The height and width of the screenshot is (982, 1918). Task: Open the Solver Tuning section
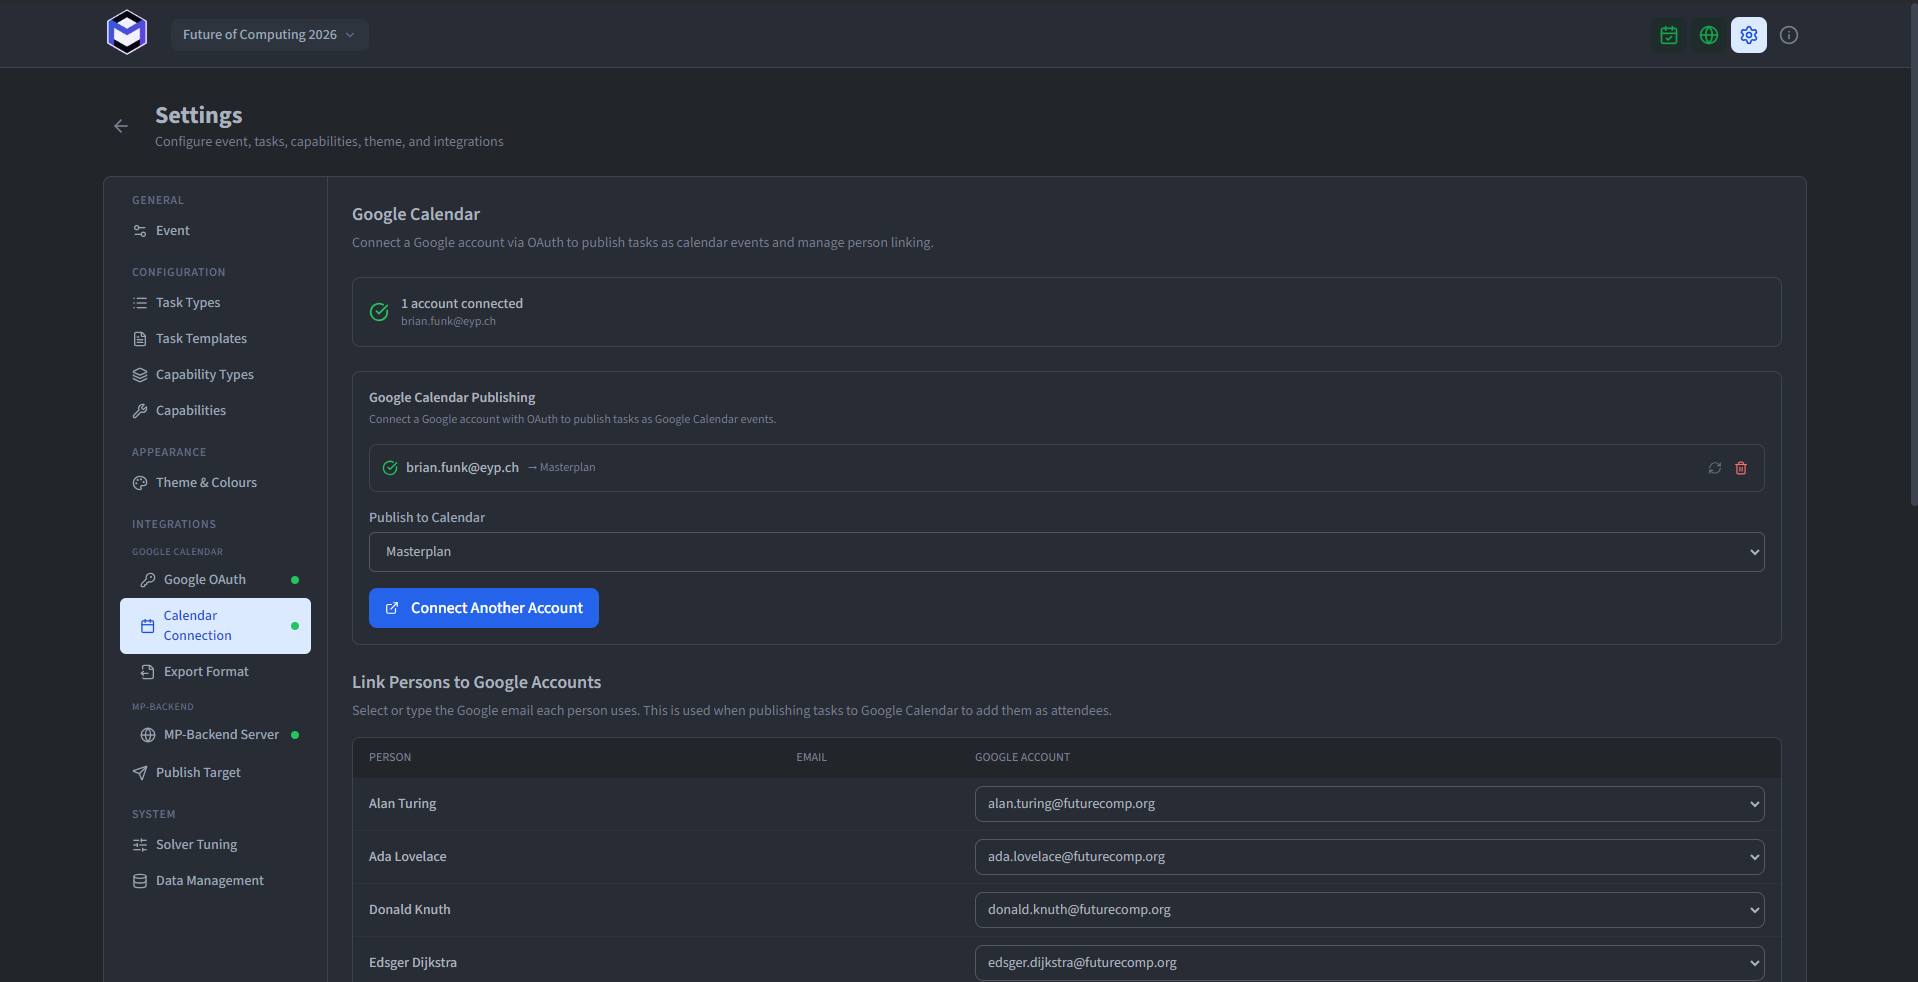tap(215, 845)
